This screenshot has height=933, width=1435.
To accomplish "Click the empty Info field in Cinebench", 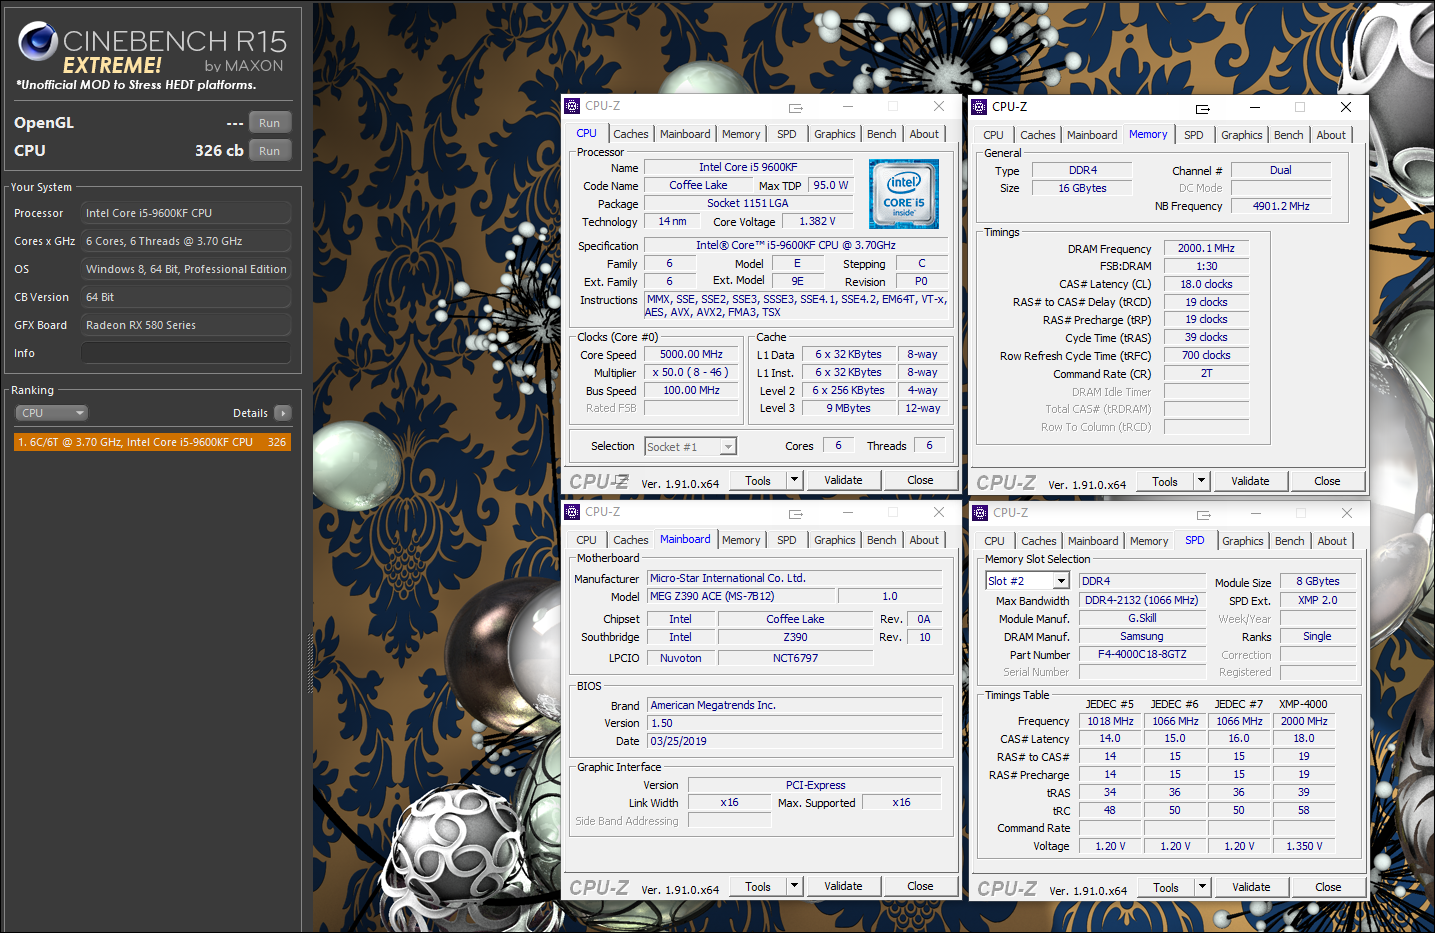I will [x=186, y=353].
